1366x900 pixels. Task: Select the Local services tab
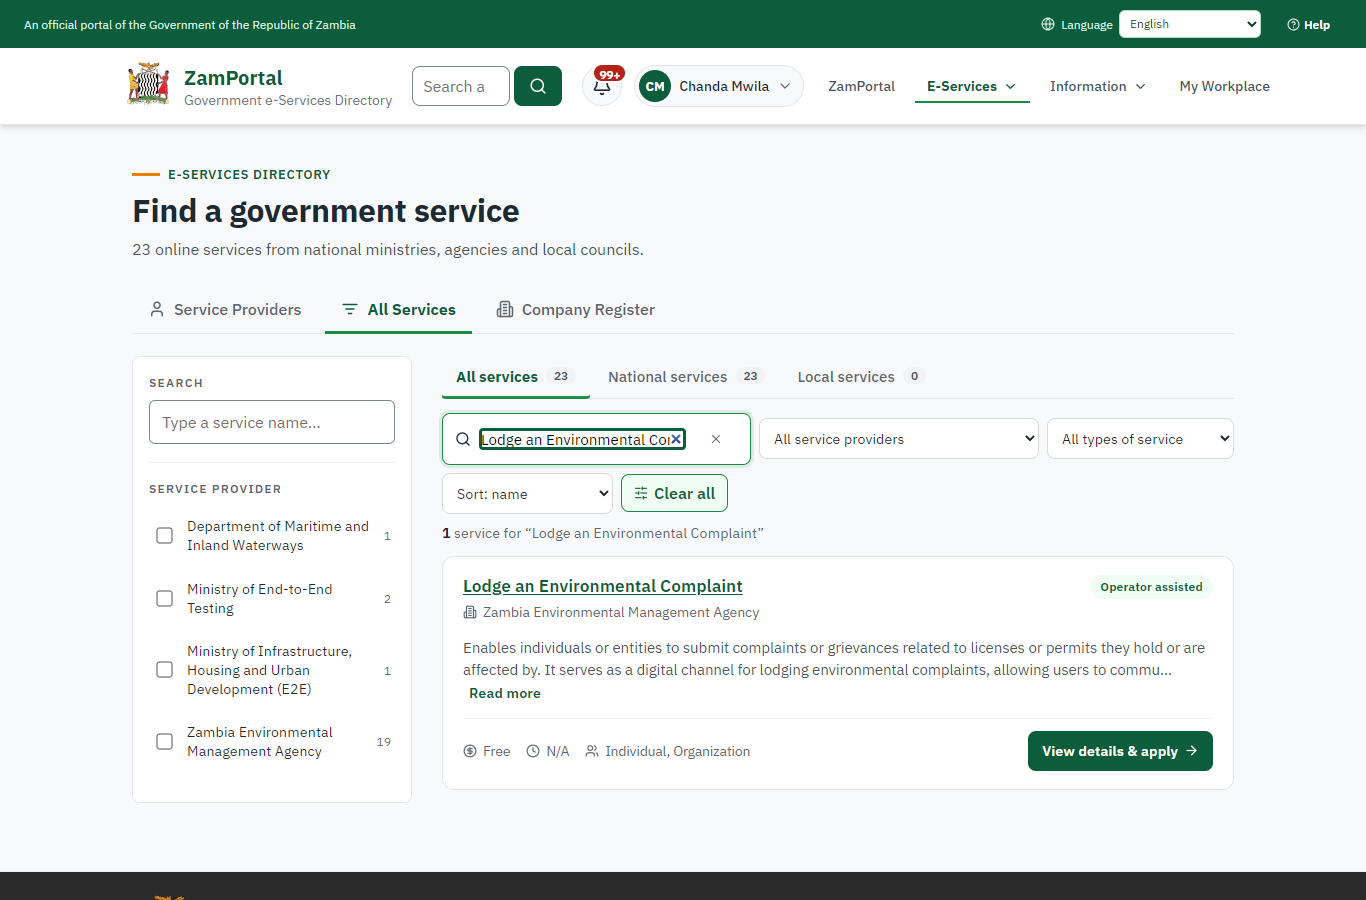[x=860, y=377]
